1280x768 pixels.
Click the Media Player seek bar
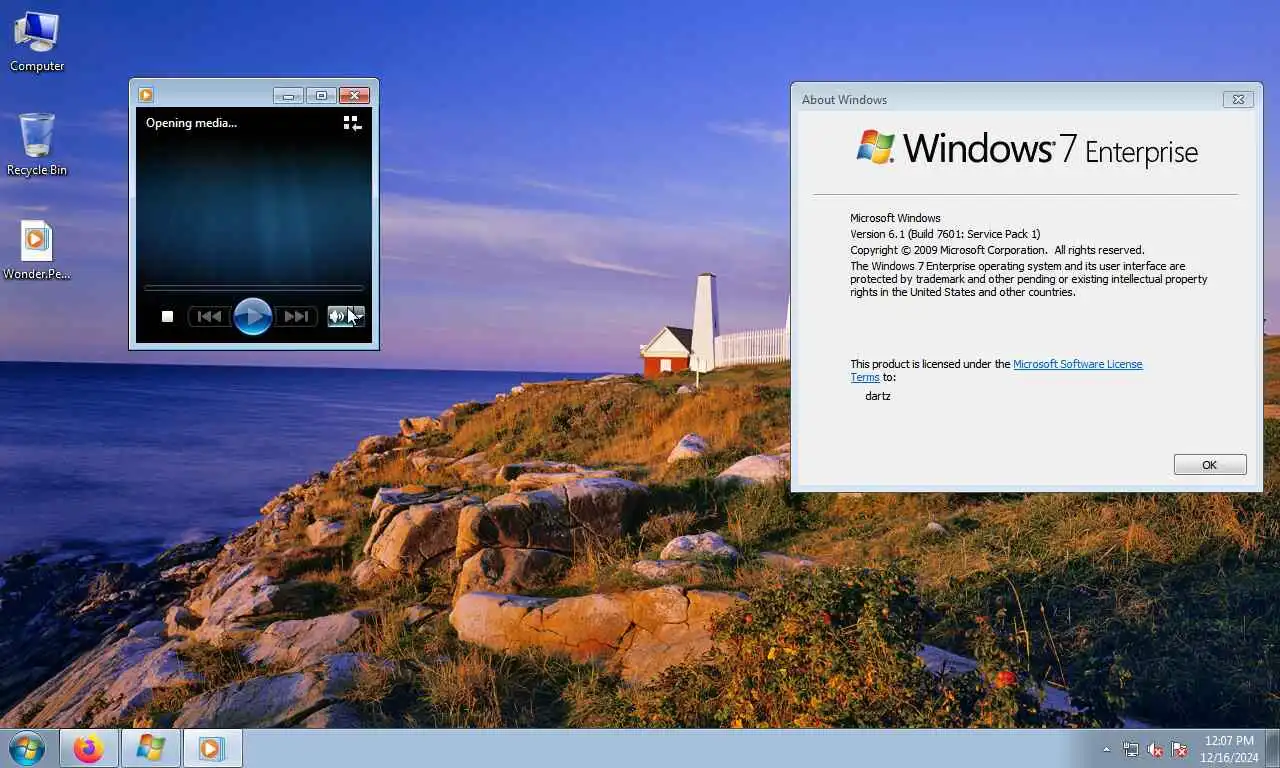pos(254,288)
